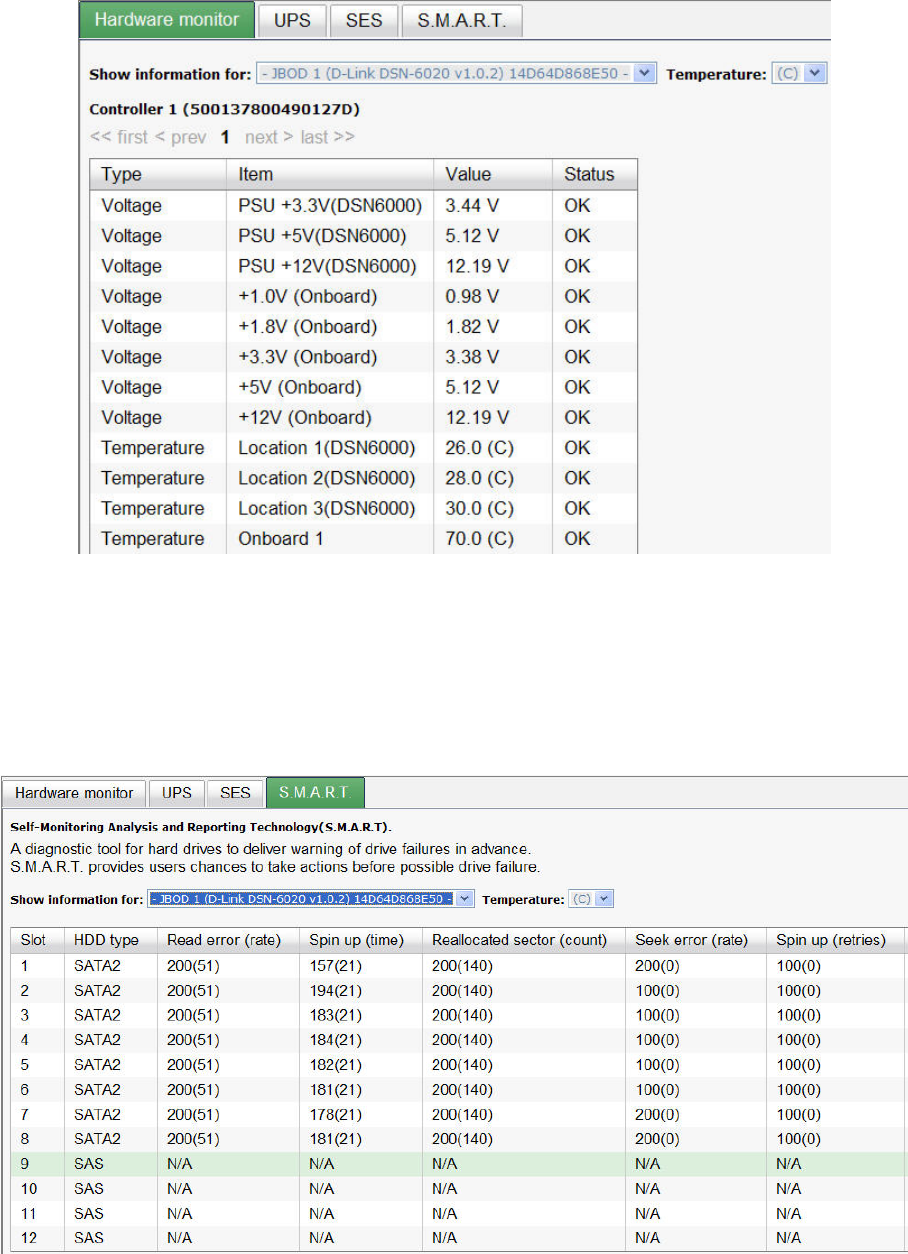Select the highlighted green S.M.A.R.T. tab
908x1254 pixels.
point(315,793)
